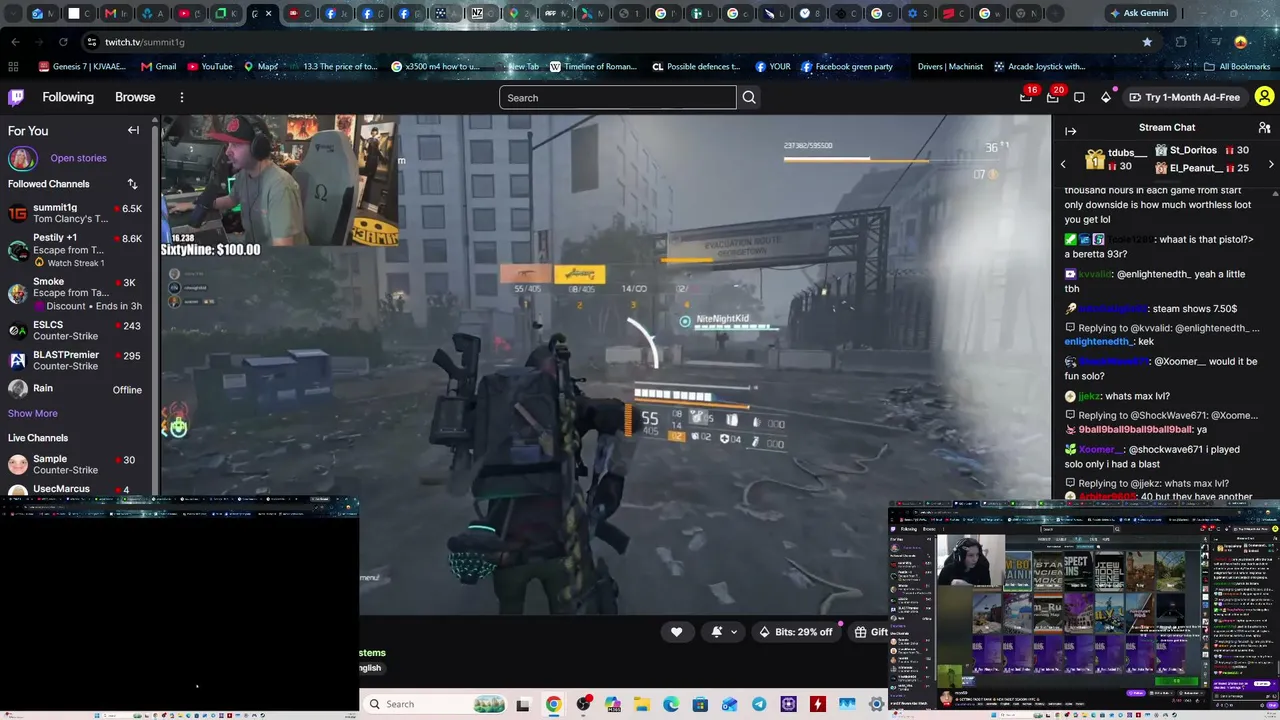Screen dimensions: 1280x720
Task: Open Whispers chat bubble icon
Action: (1079, 97)
